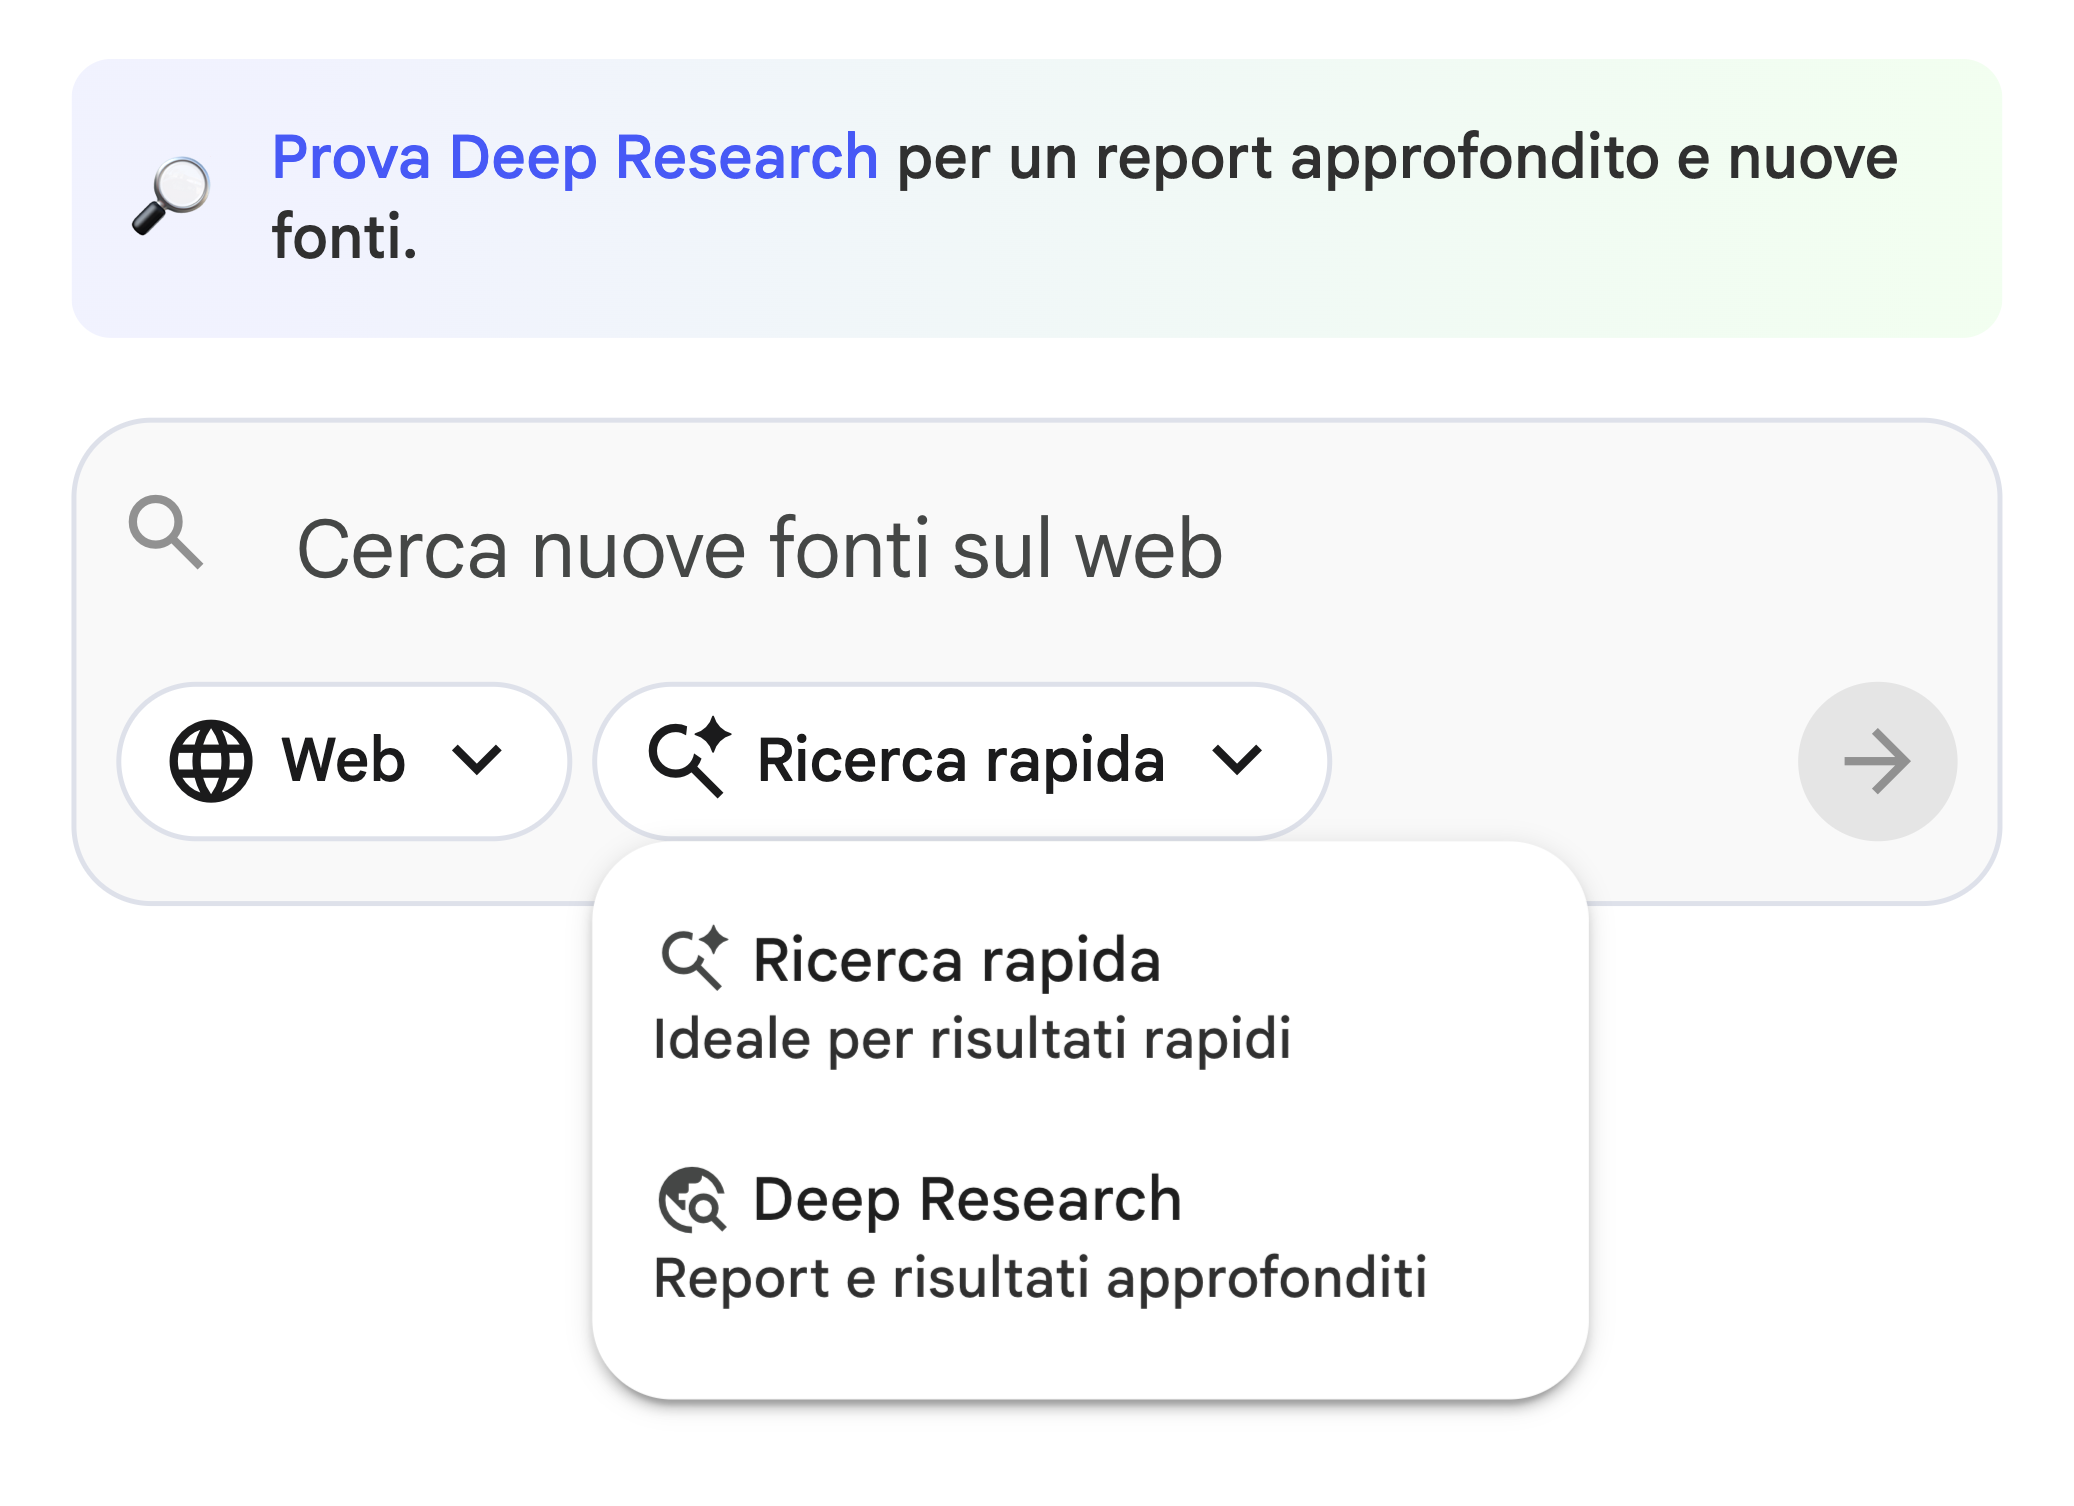The image size is (2074, 1506).
Task: Click the right-arrow icon in the gray circle
Action: coord(1876,761)
